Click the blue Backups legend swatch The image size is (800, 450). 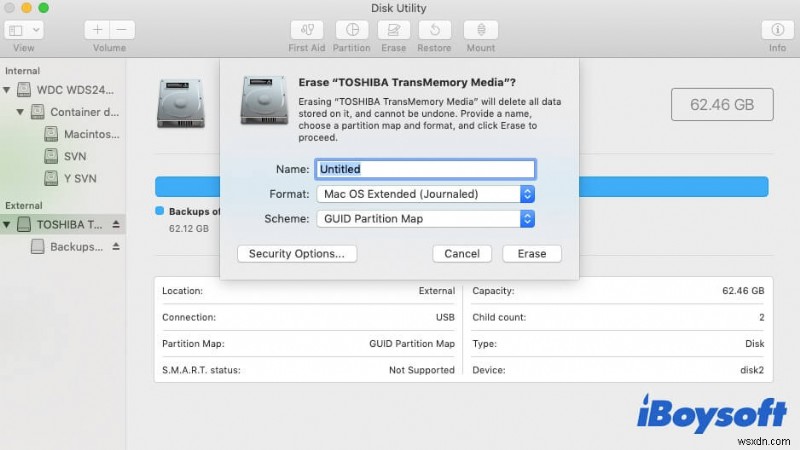point(159,211)
